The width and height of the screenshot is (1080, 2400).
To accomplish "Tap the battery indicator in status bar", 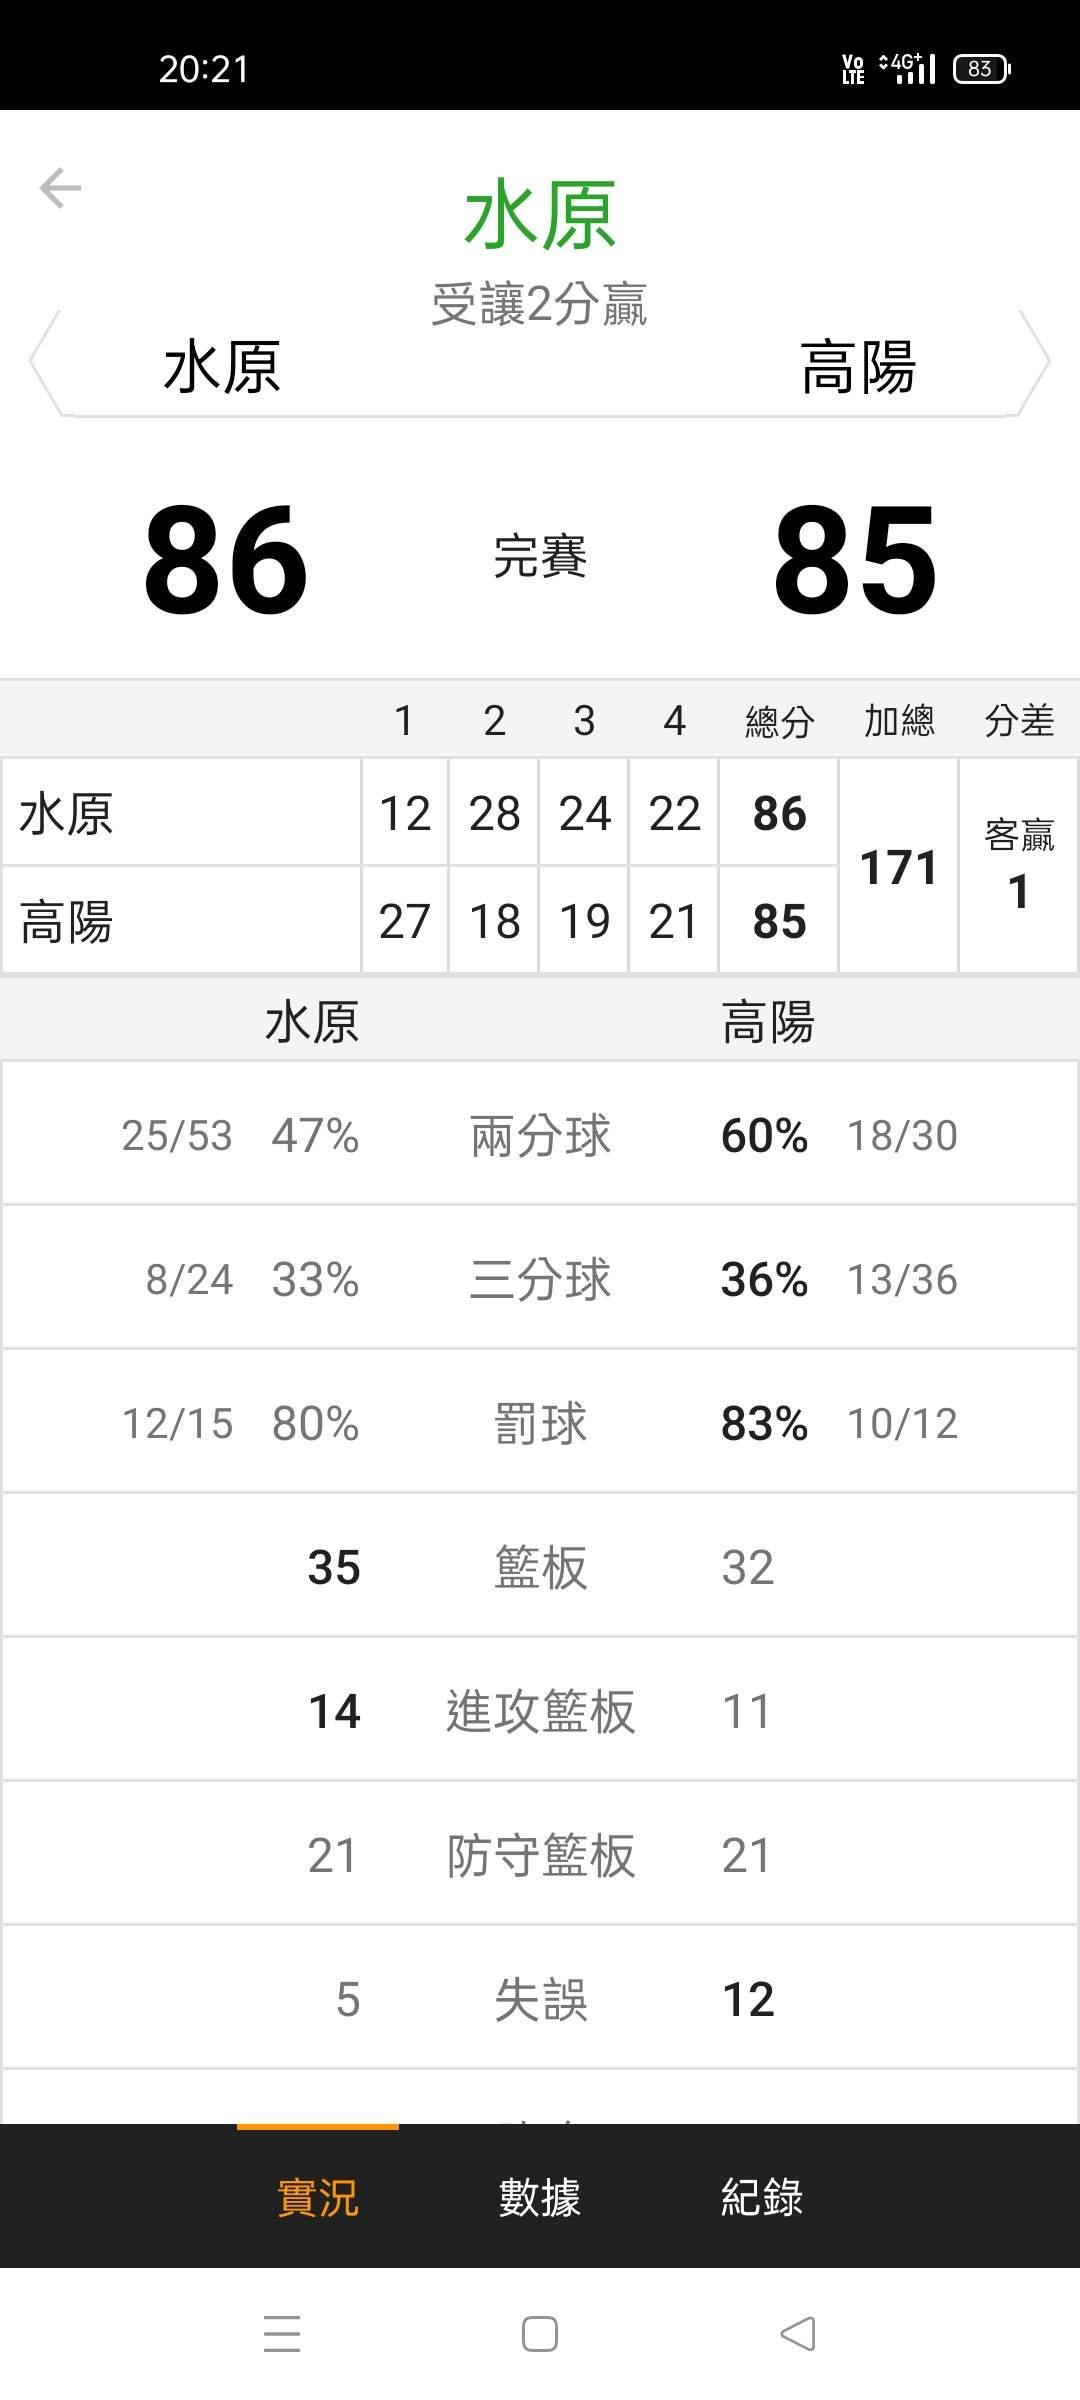I will [981, 68].
